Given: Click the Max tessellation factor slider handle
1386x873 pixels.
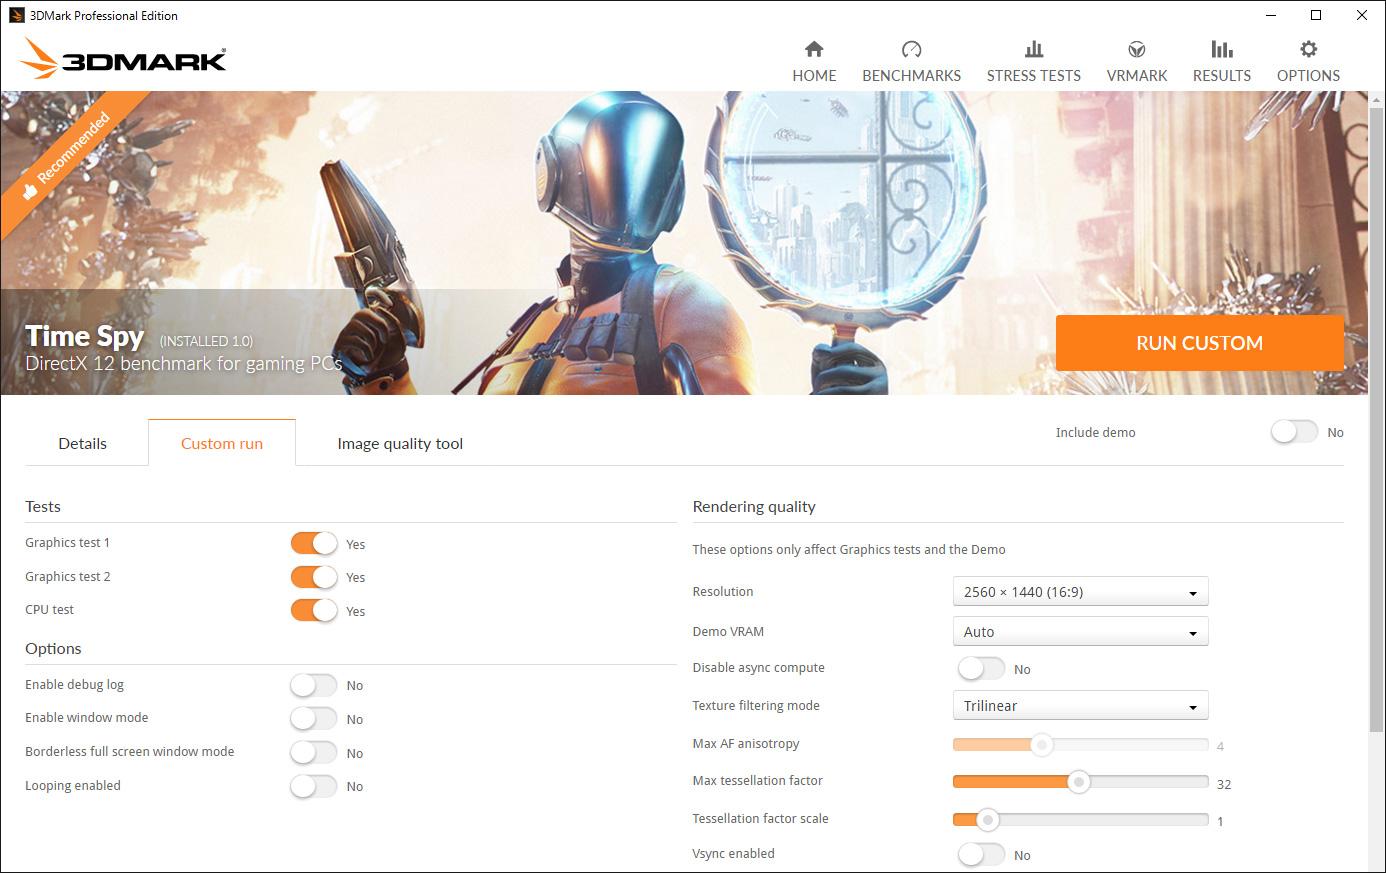Looking at the screenshot, I should [x=1078, y=782].
